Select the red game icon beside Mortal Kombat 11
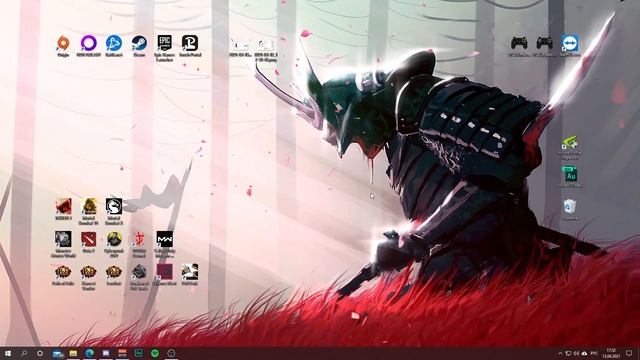The image size is (640, 360). coord(63,207)
